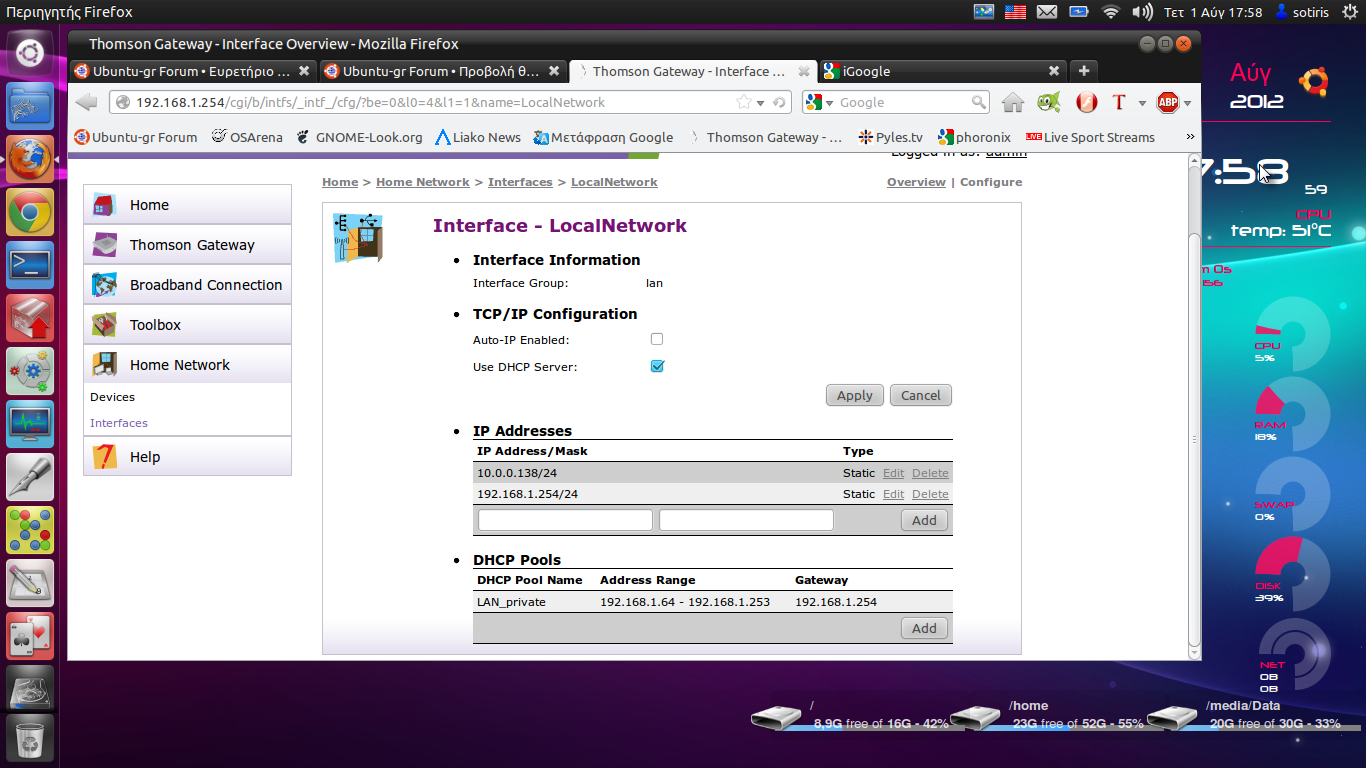Open the Adblock Plus dropdown arrow

[1188, 103]
